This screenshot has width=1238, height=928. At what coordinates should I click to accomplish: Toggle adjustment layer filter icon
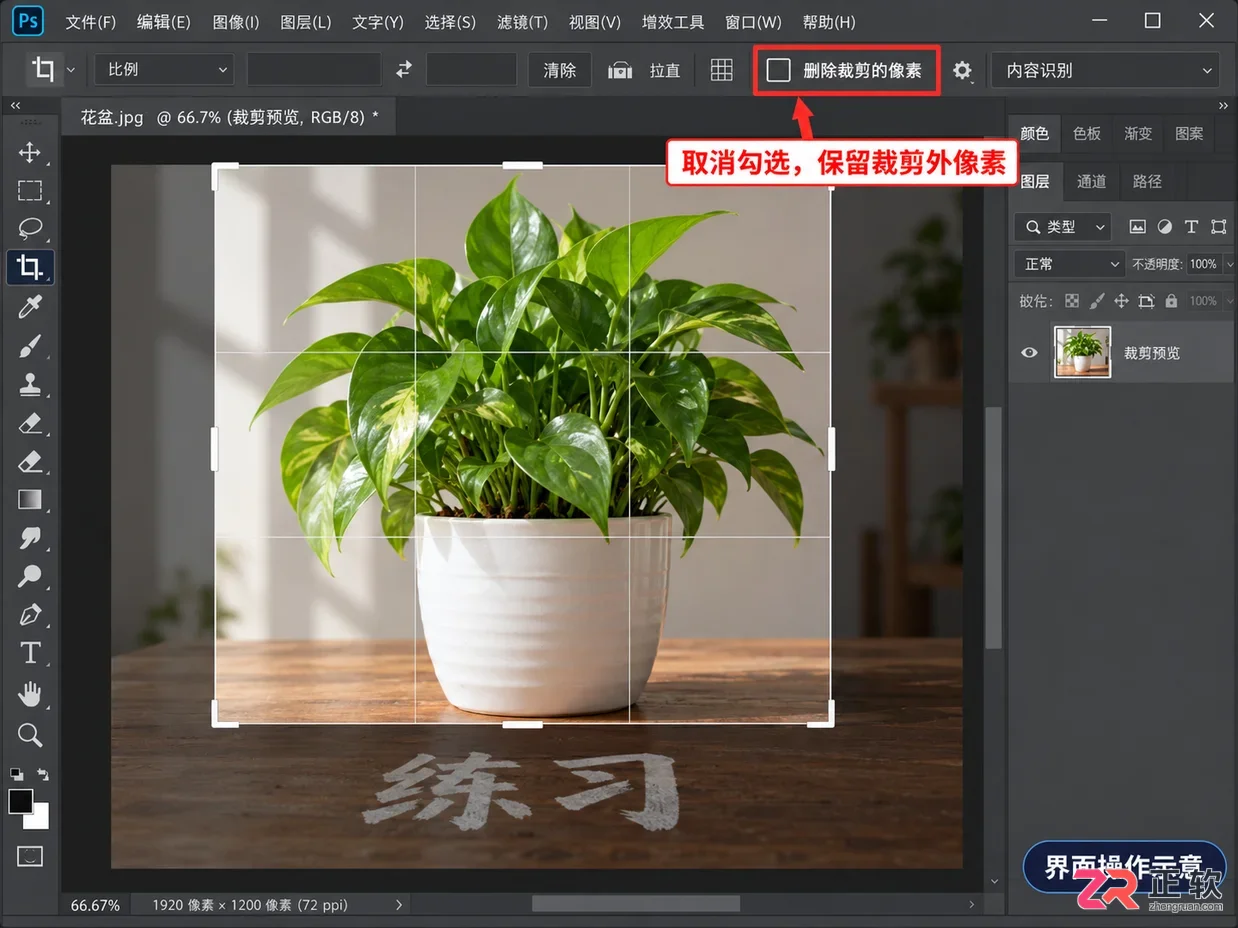pos(1164,227)
